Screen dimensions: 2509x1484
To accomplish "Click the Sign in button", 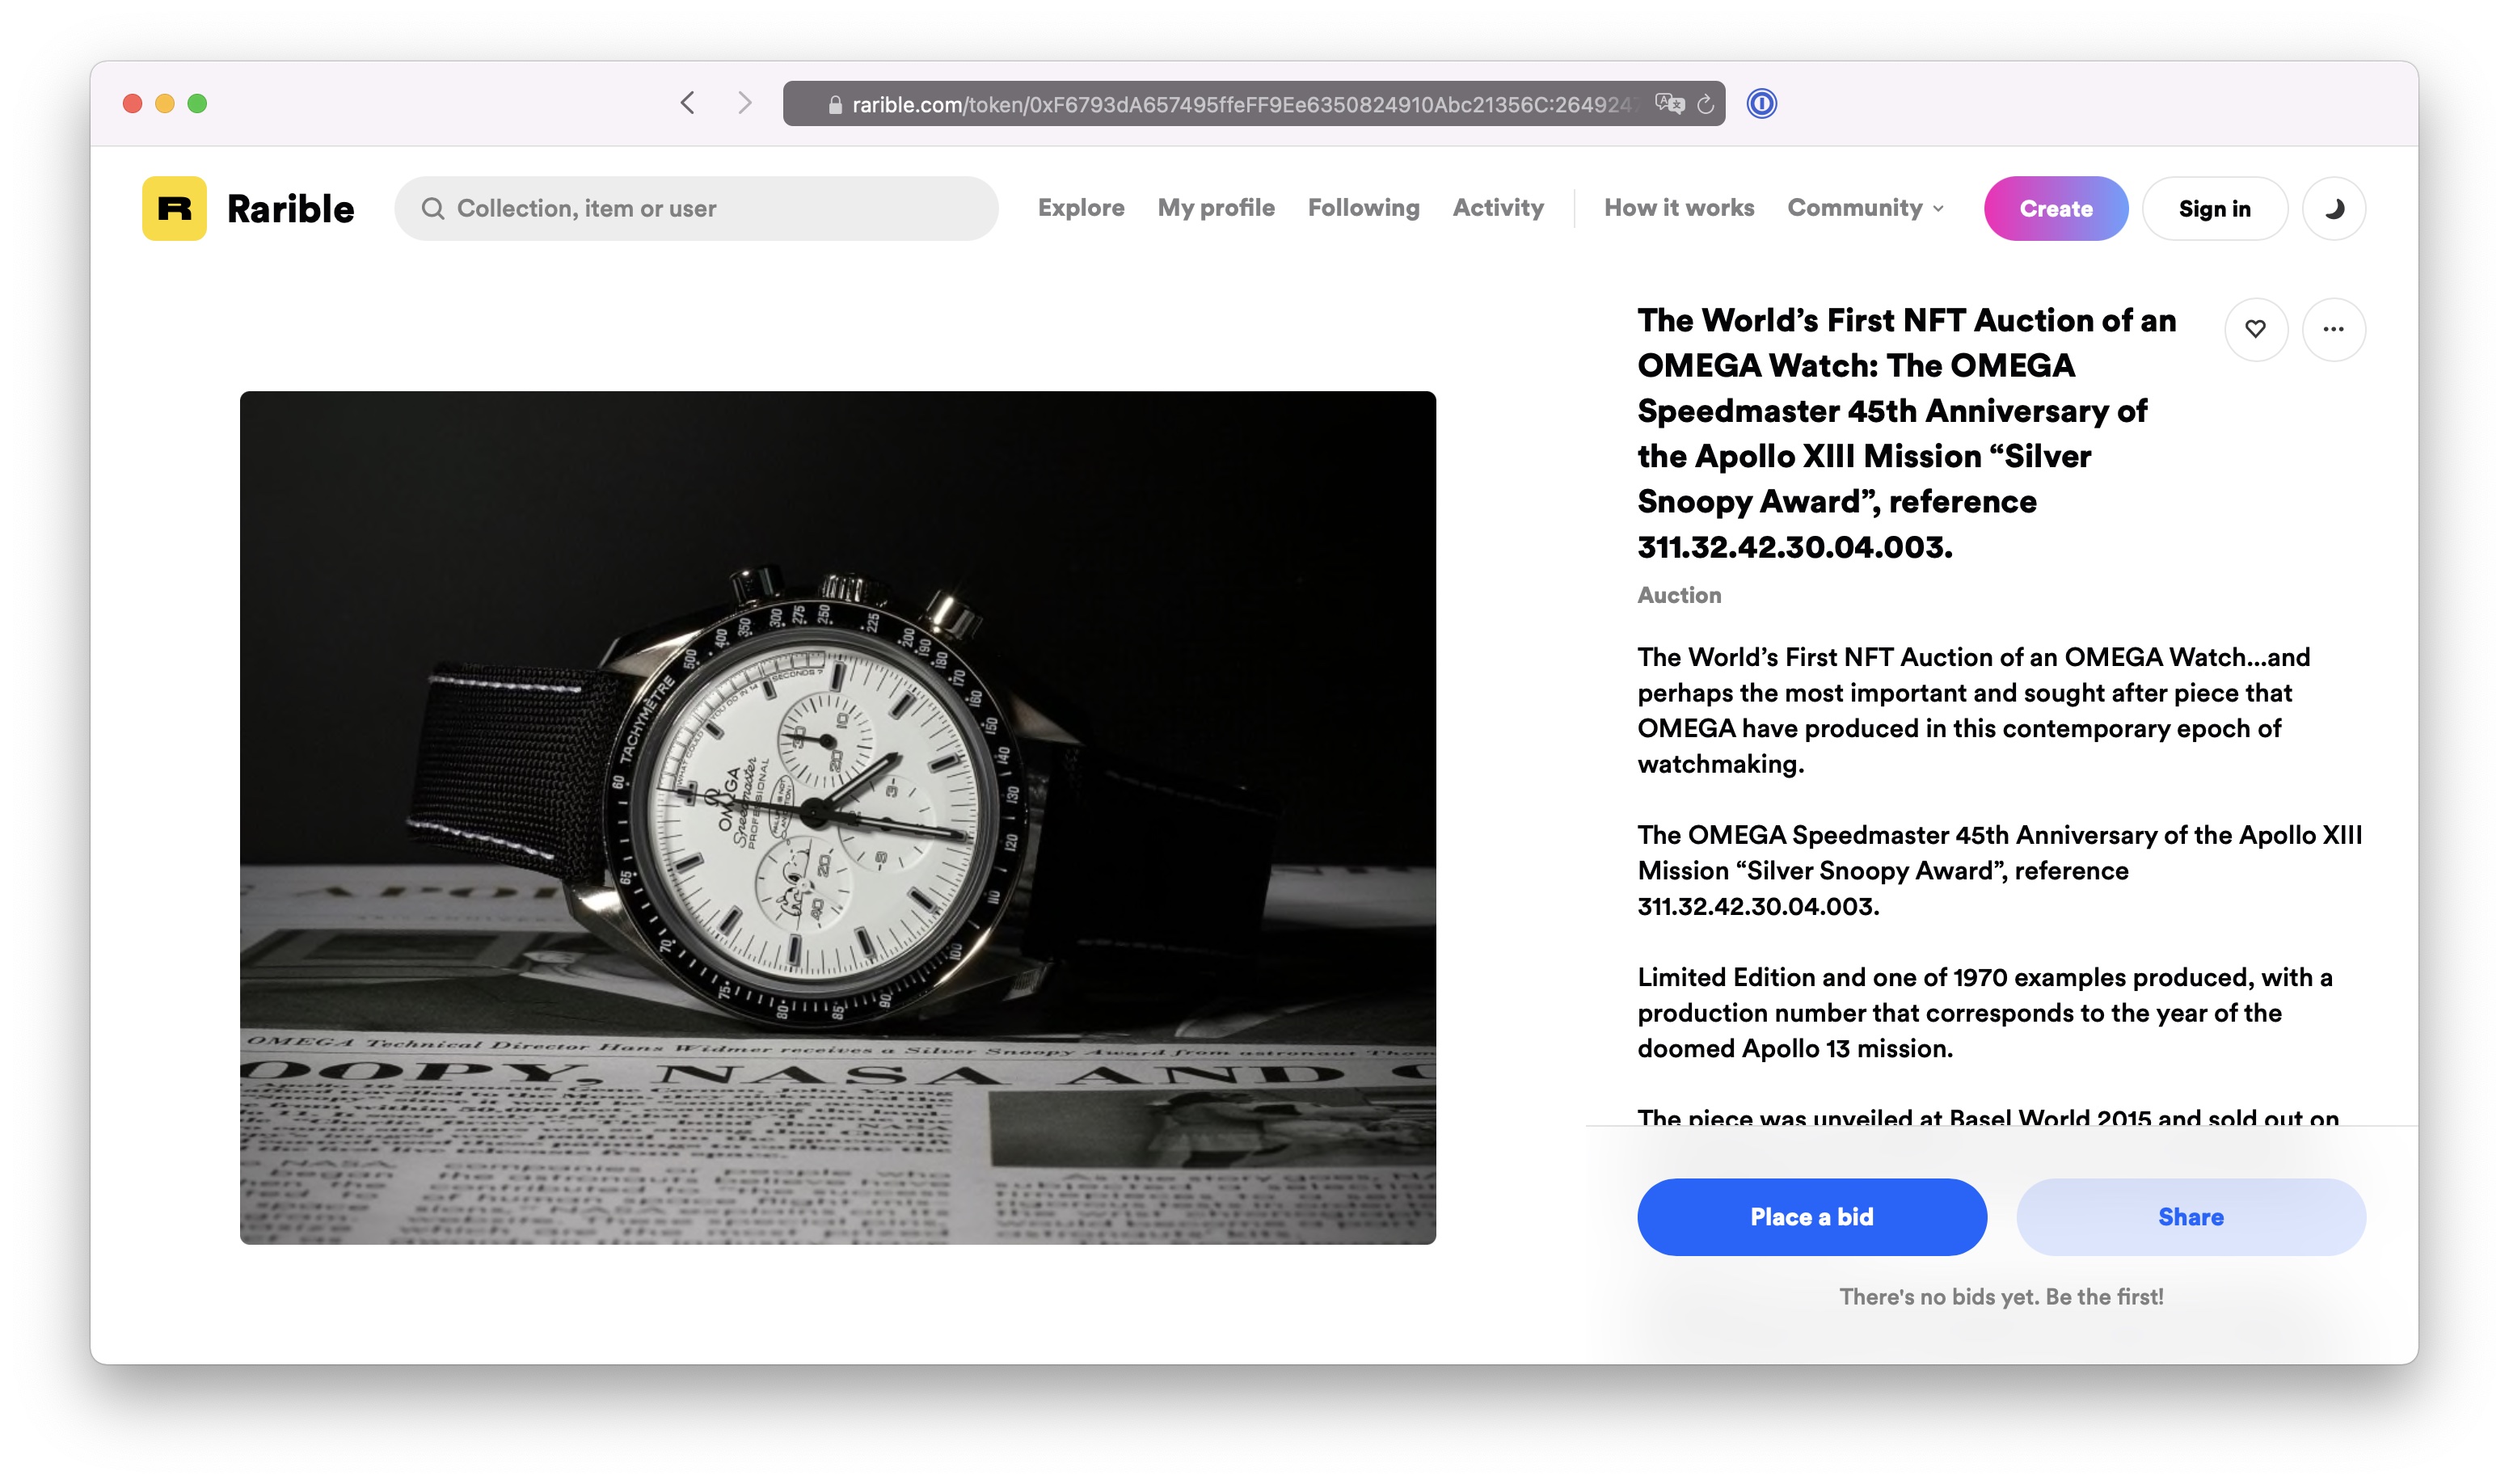I will (x=2214, y=209).
